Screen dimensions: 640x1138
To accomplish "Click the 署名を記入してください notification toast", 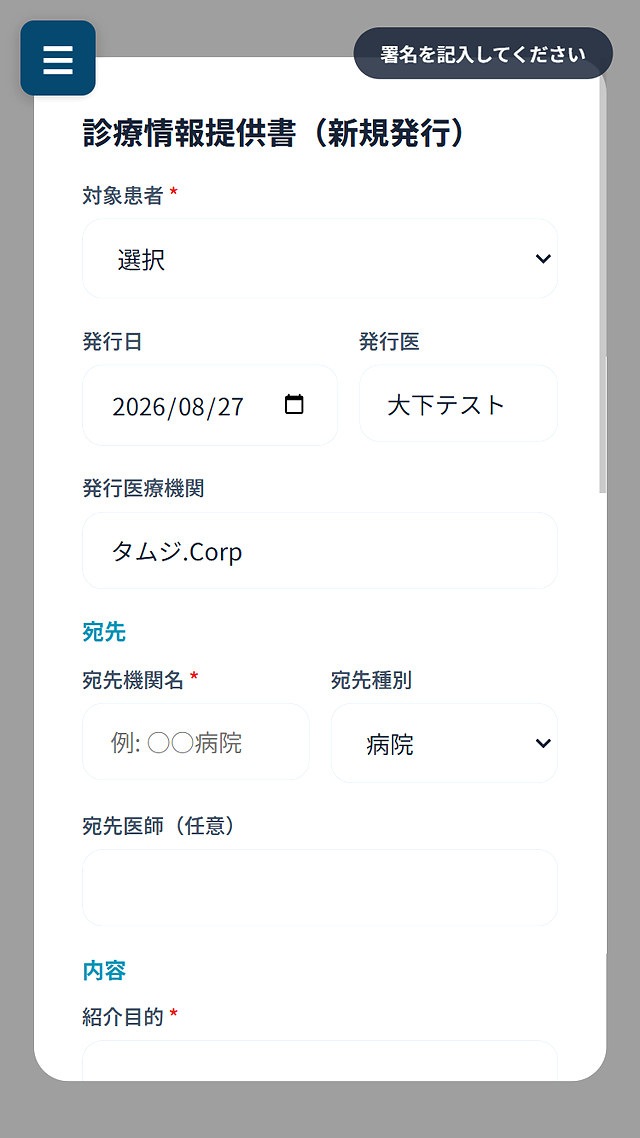I will pos(483,53).
